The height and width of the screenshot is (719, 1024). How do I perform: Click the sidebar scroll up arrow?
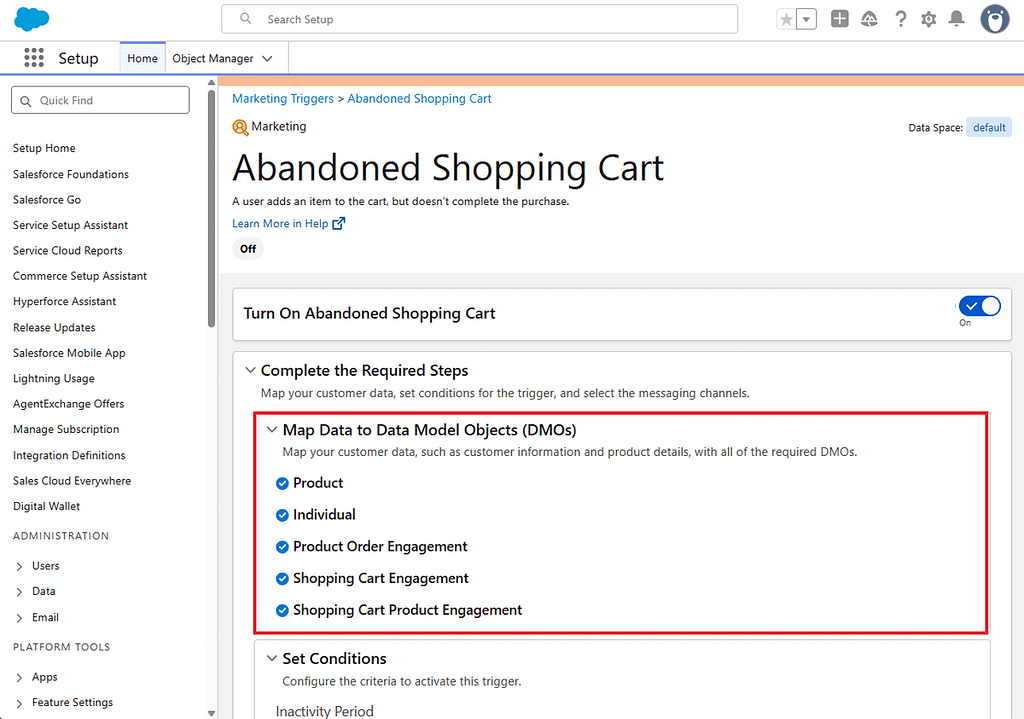point(211,82)
